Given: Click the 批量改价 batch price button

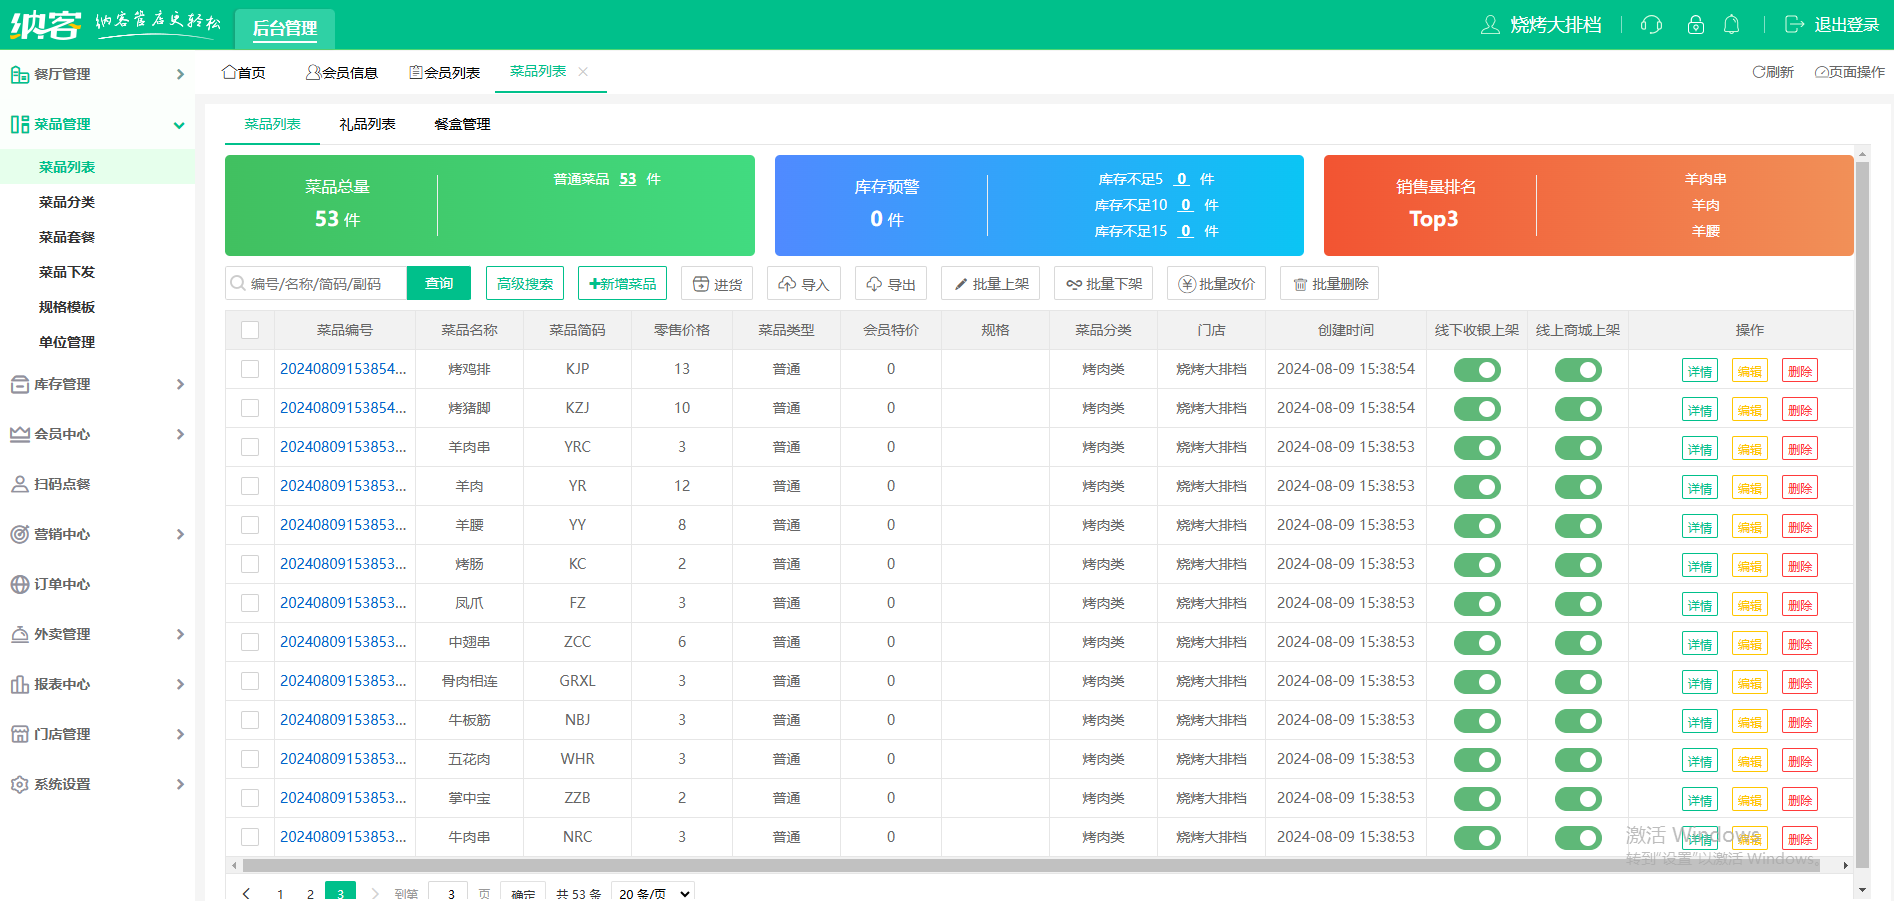Looking at the screenshot, I should coord(1217,284).
